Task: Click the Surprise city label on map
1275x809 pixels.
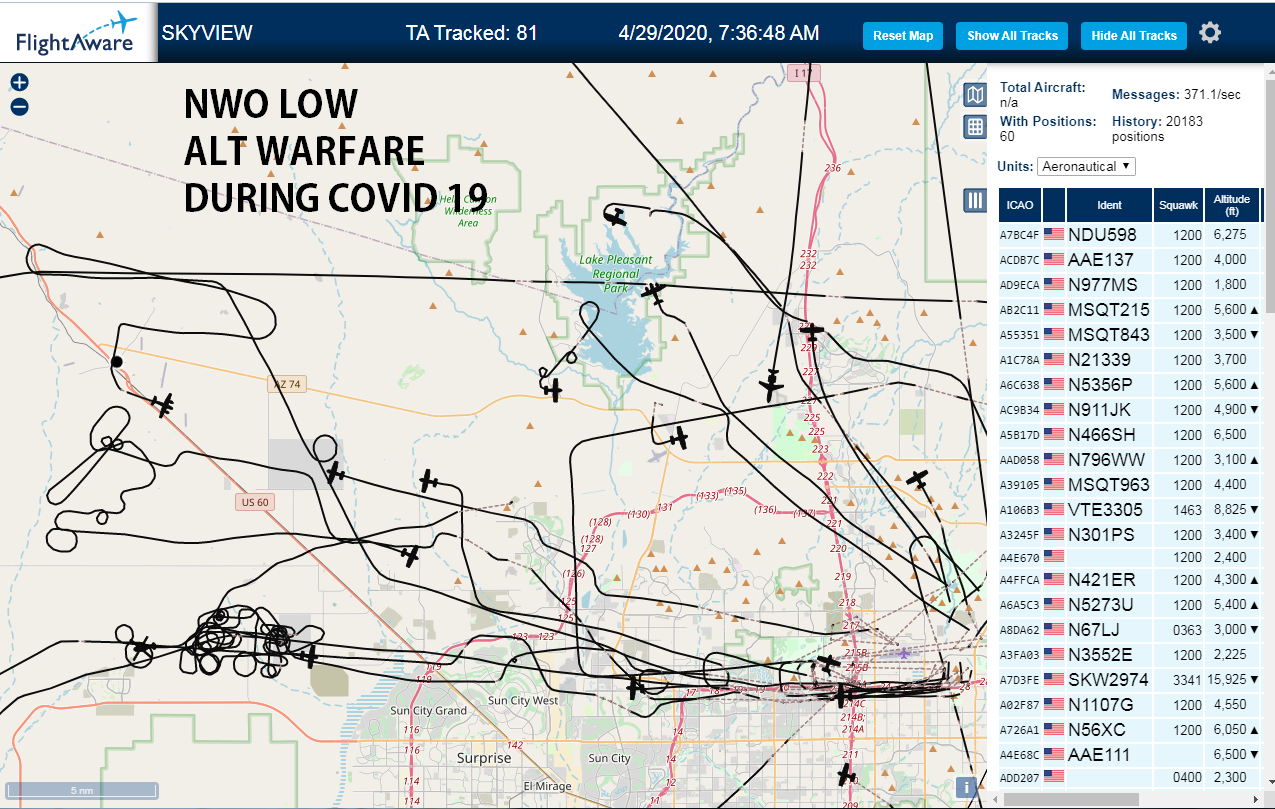Action: pos(484,758)
